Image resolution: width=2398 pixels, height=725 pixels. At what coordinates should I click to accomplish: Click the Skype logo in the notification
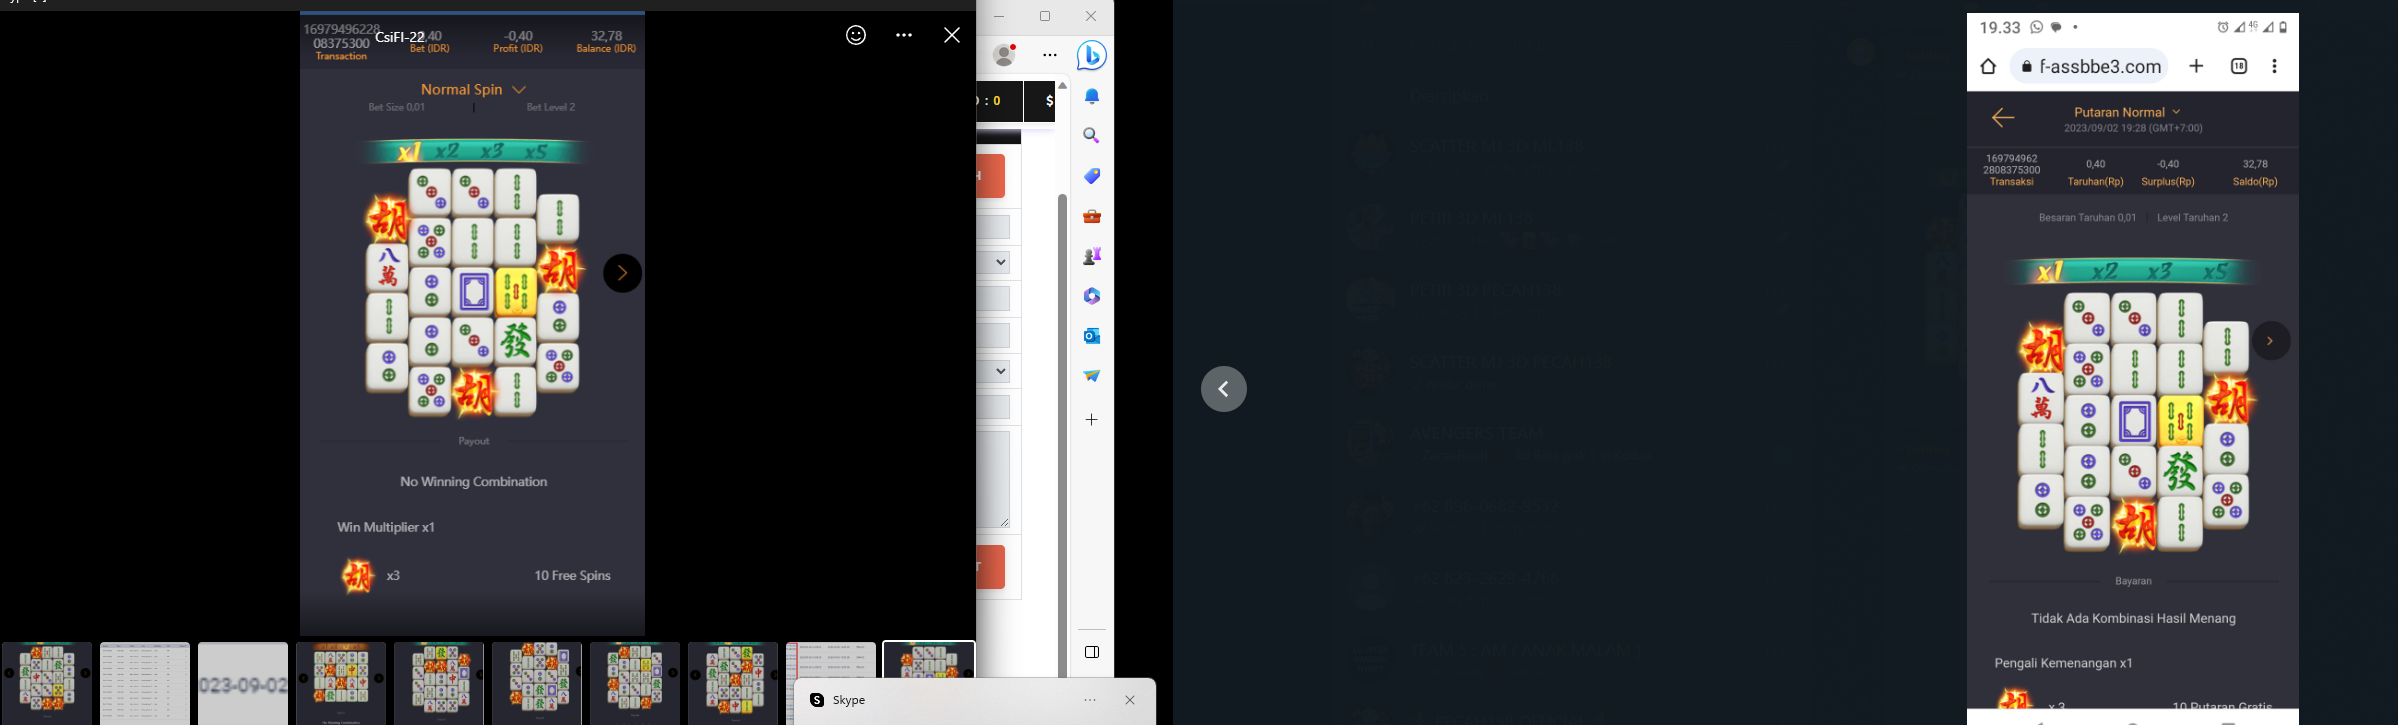[817, 700]
